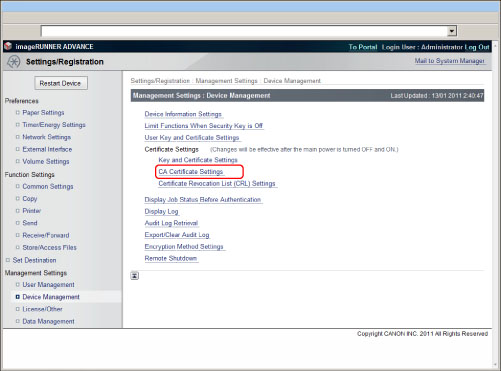Click the Certificate Settings heading text
The width and height of the screenshot is (501, 371).
[x=172, y=149]
